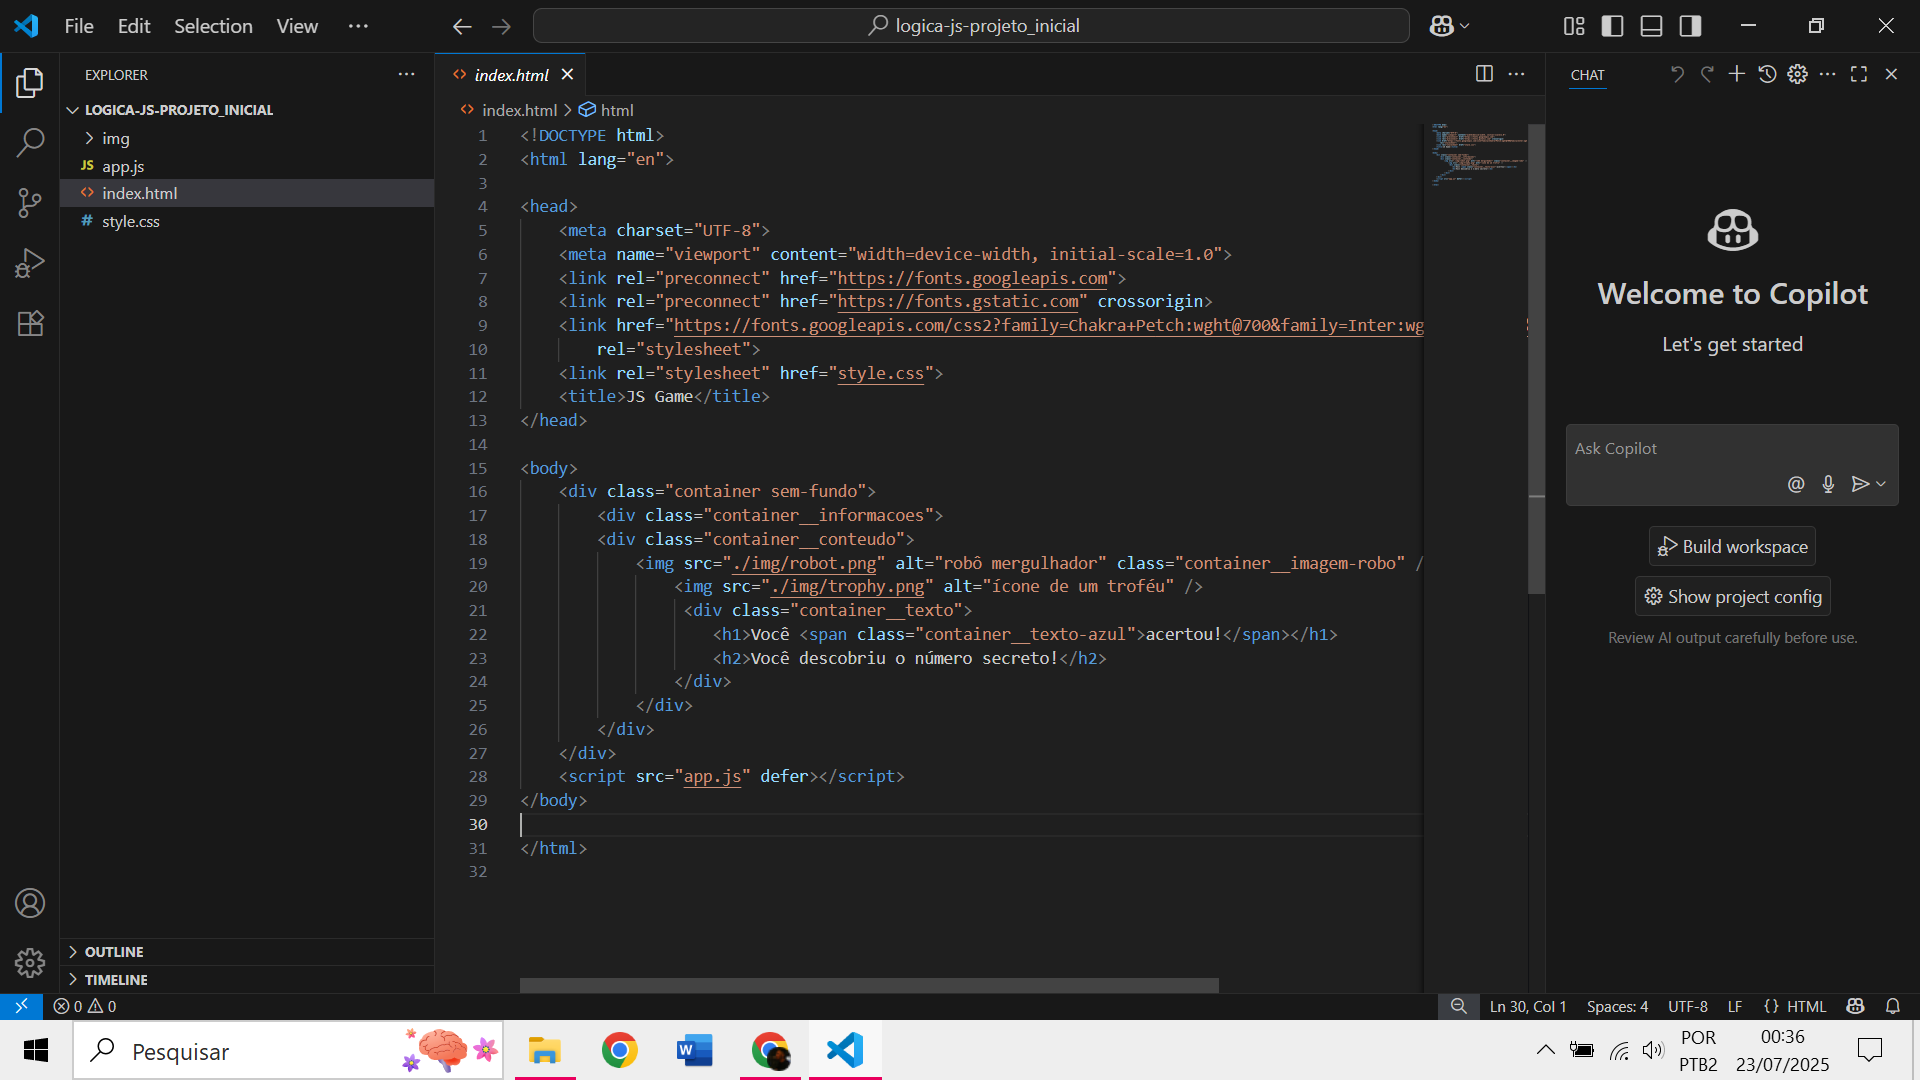1920x1080 pixels.
Task: Change LF end of line sequence
Action: click(1735, 1006)
